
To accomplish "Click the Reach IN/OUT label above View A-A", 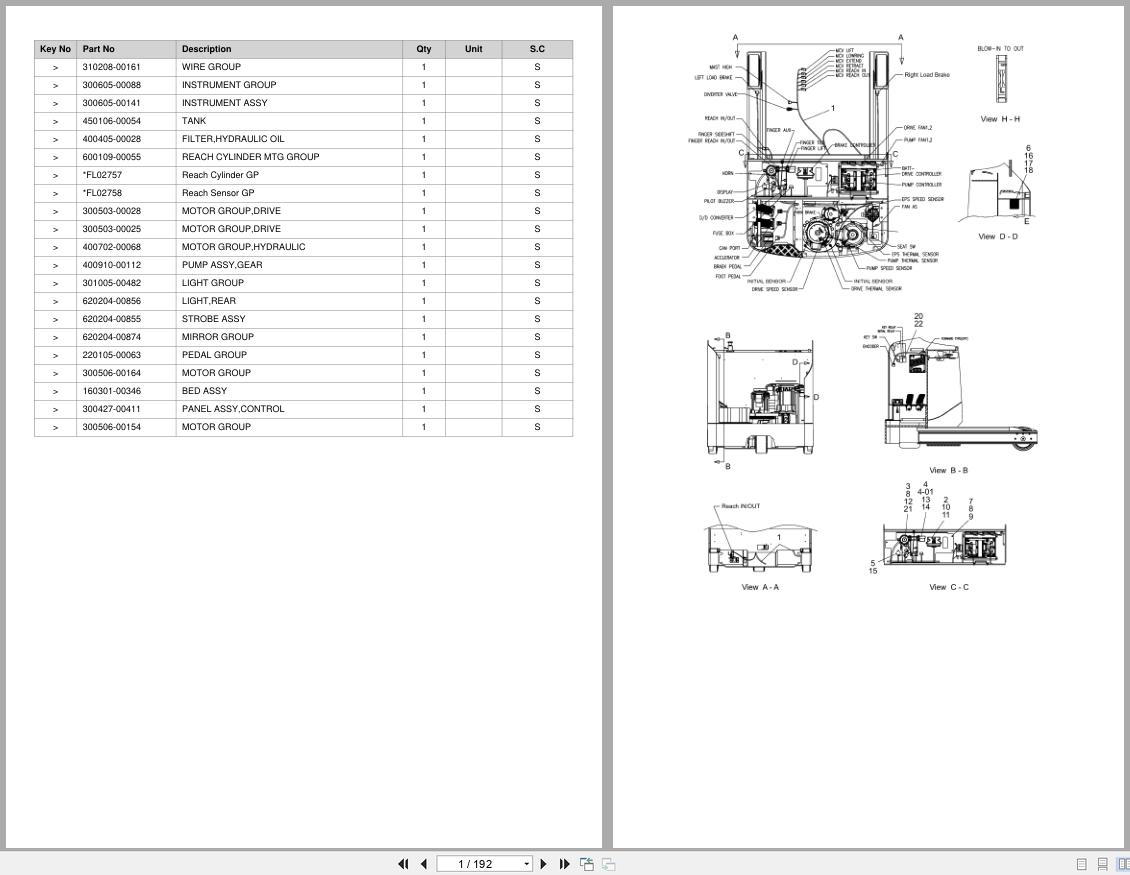I will click(x=741, y=506).
